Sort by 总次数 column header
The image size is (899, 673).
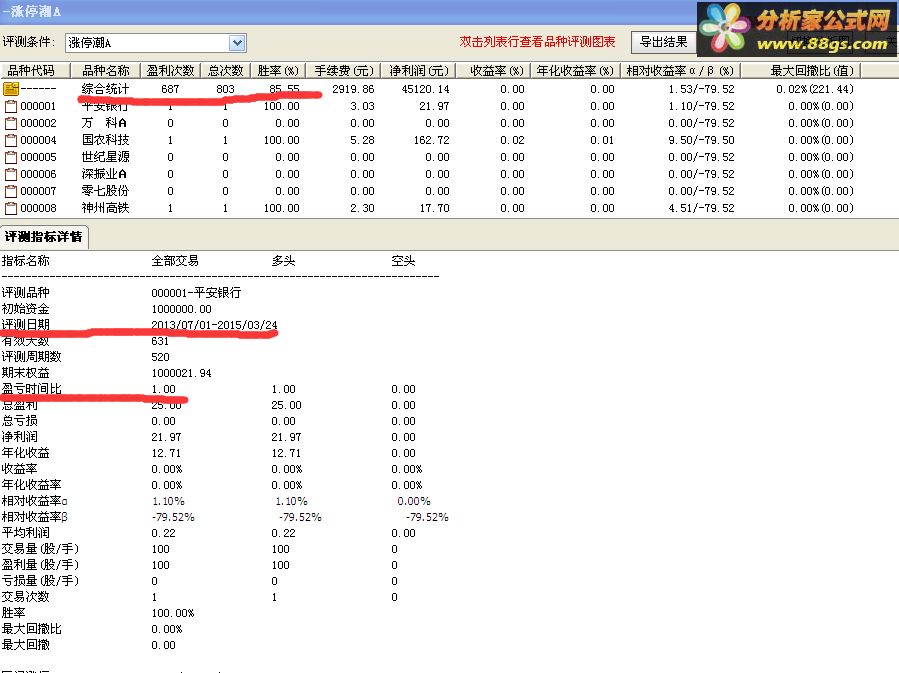click(225, 71)
